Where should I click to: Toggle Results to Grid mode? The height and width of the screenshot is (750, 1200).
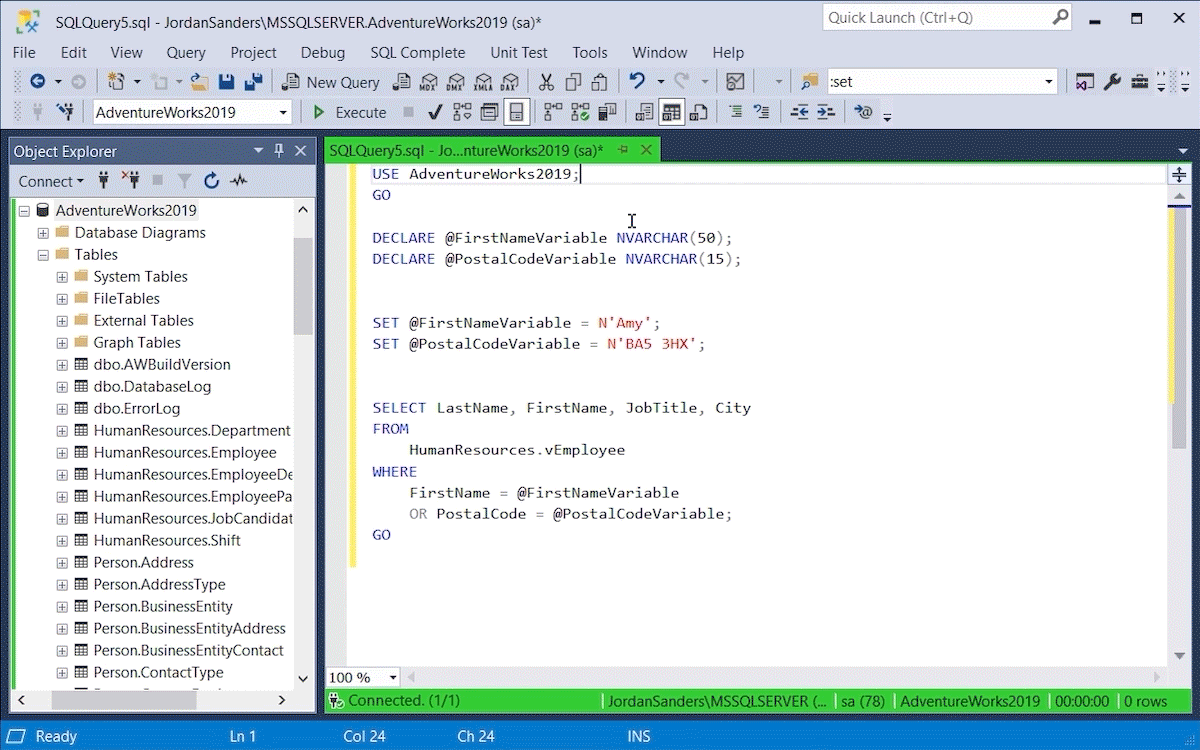(671, 112)
